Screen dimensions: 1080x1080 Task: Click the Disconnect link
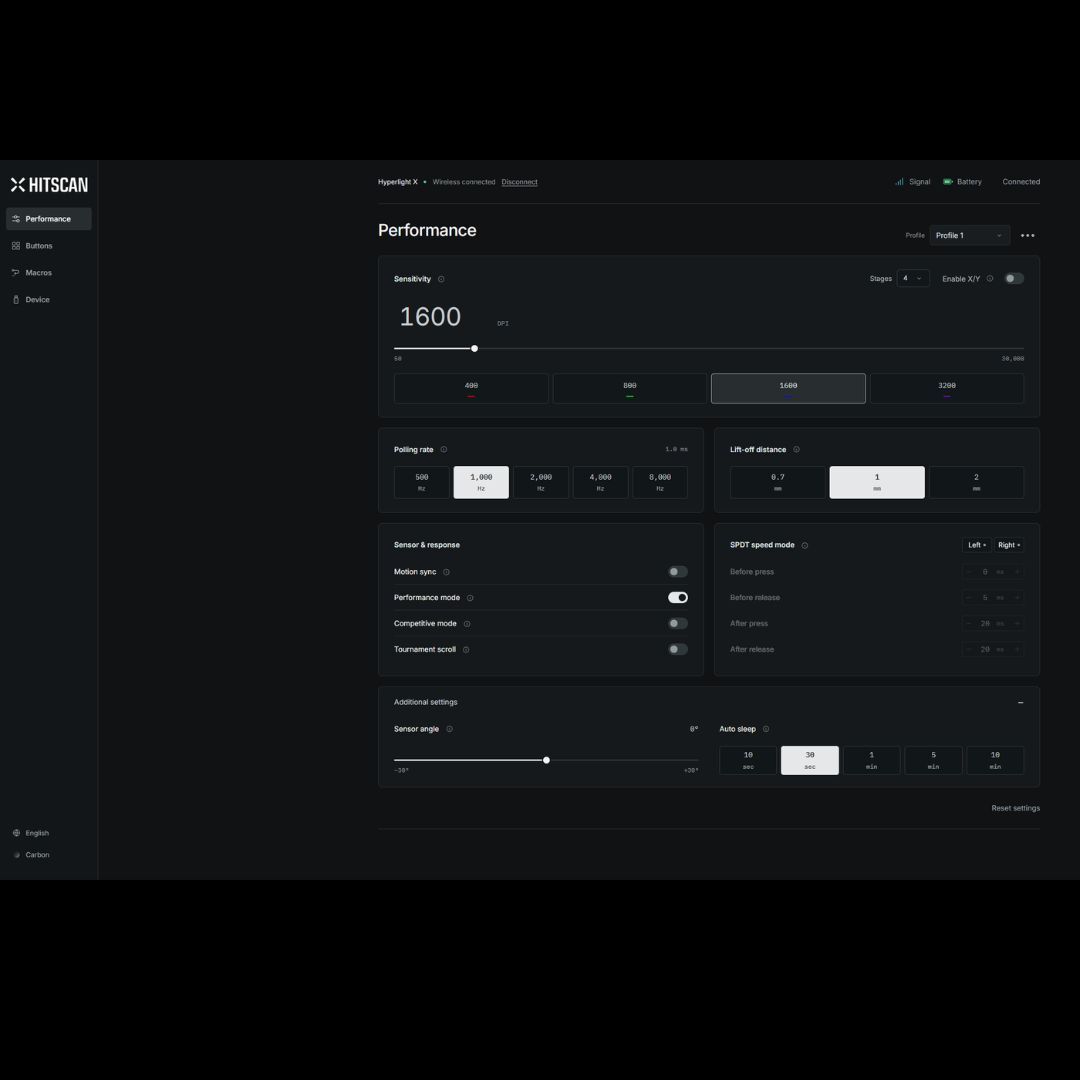[519, 182]
